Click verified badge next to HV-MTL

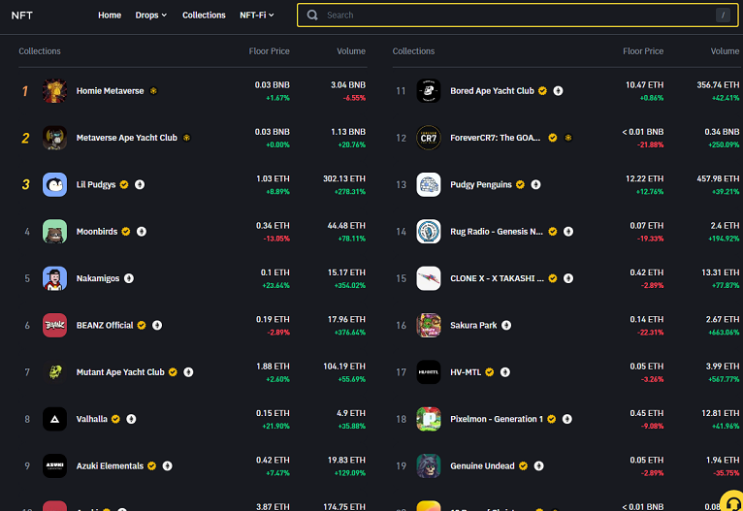pyautogui.click(x=489, y=372)
